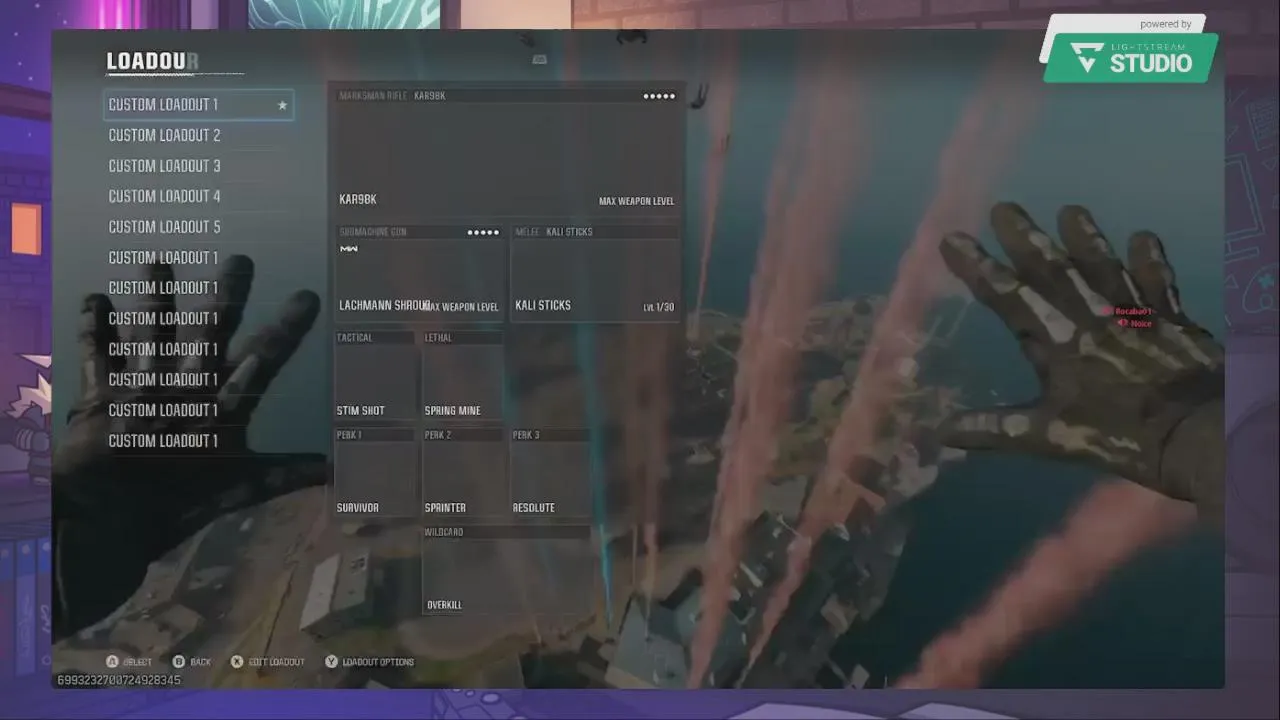The width and height of the screenshot is (1280, 720).
Task: Click the A button Select prompt icon
Action: (113, 662)
